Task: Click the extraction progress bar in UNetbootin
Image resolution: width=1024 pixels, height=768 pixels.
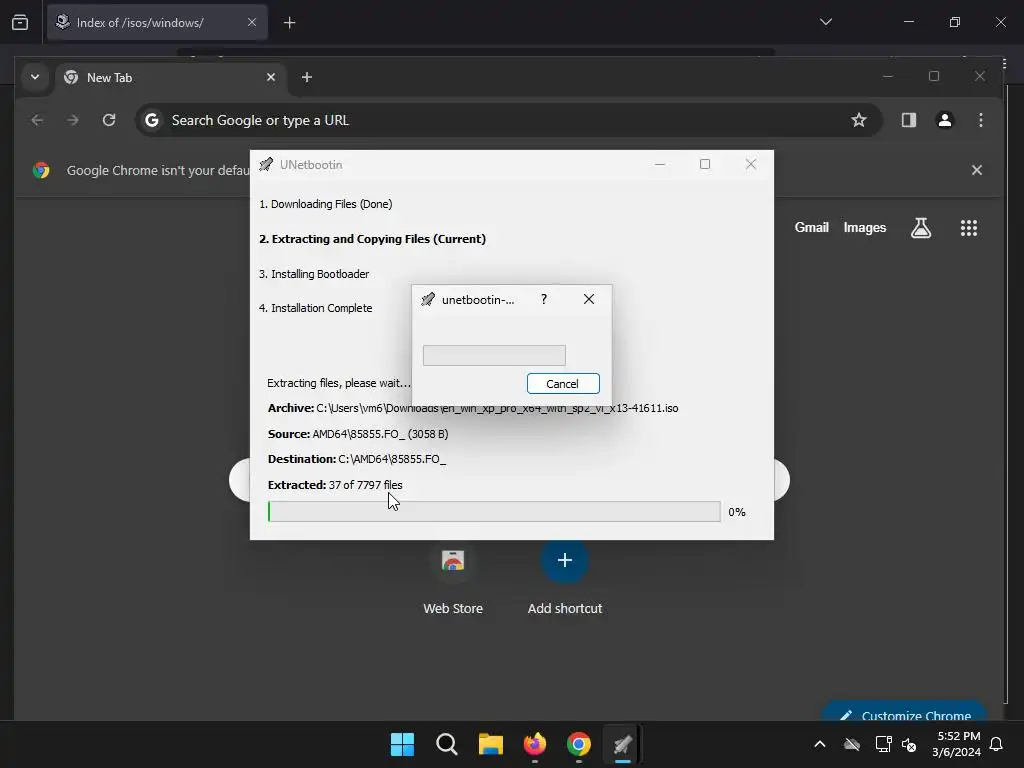Action: pyautogui.click(x=494, y=511)
